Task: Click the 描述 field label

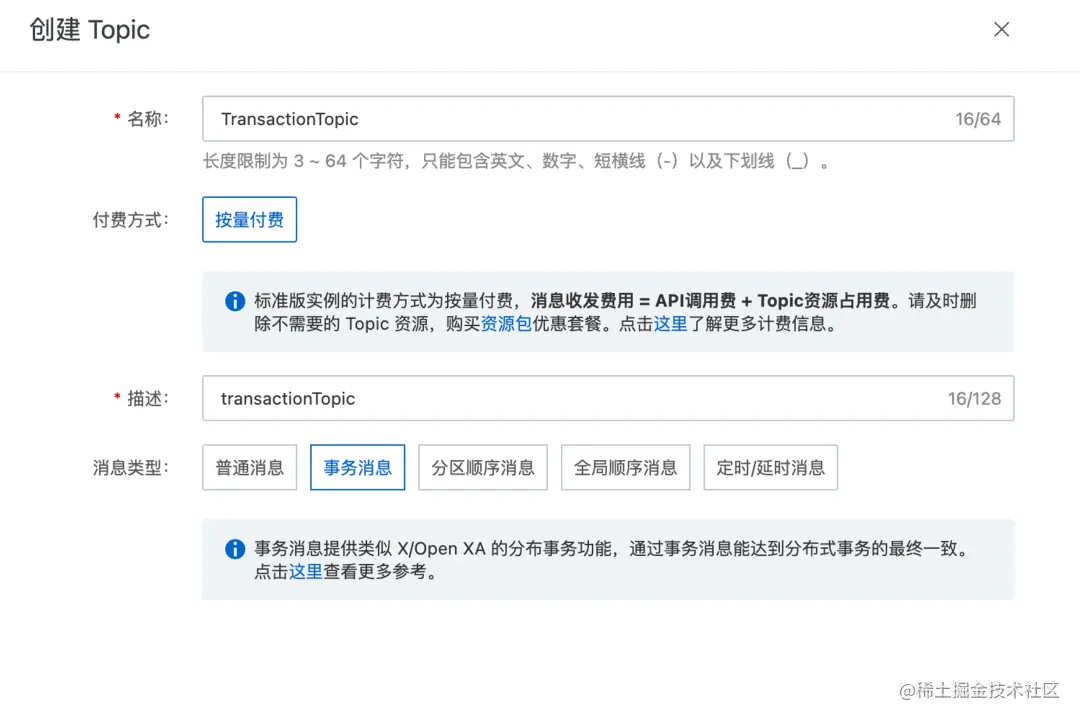Action: [x=147, y=398]
